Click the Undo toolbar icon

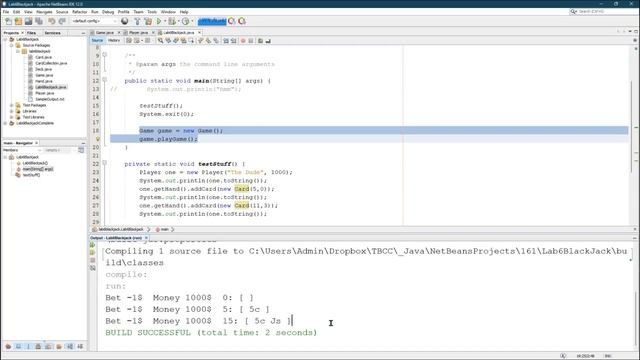point(52,21)
